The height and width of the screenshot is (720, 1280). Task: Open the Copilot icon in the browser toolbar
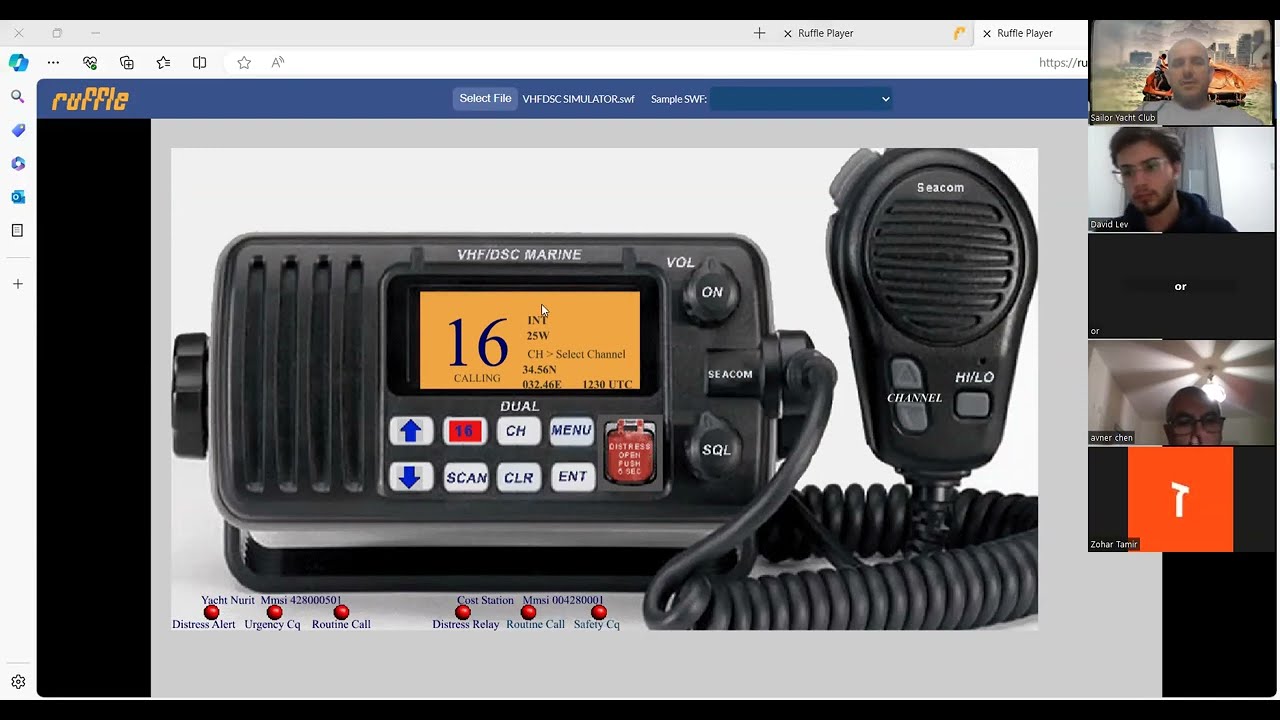(x=18, y=62)
